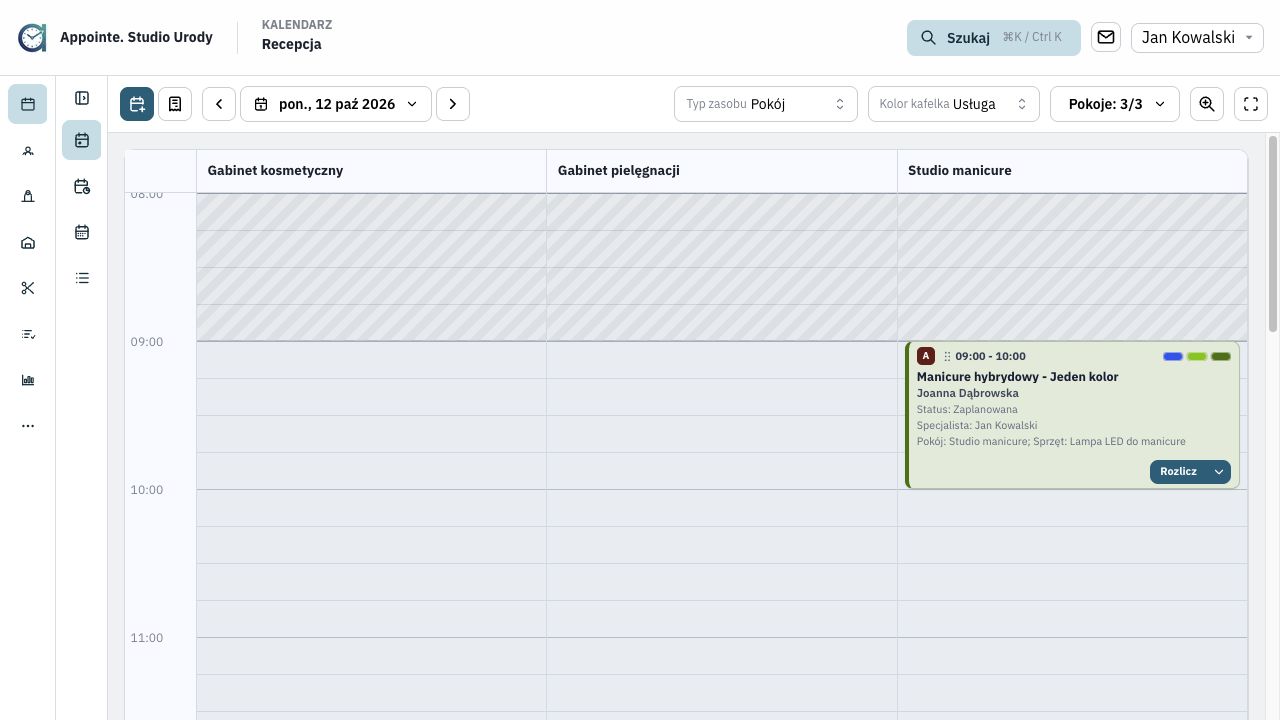Open the Jan Kowalski user menu
The height and width of the screenshot is (720, 1280).
[1197, 38]
